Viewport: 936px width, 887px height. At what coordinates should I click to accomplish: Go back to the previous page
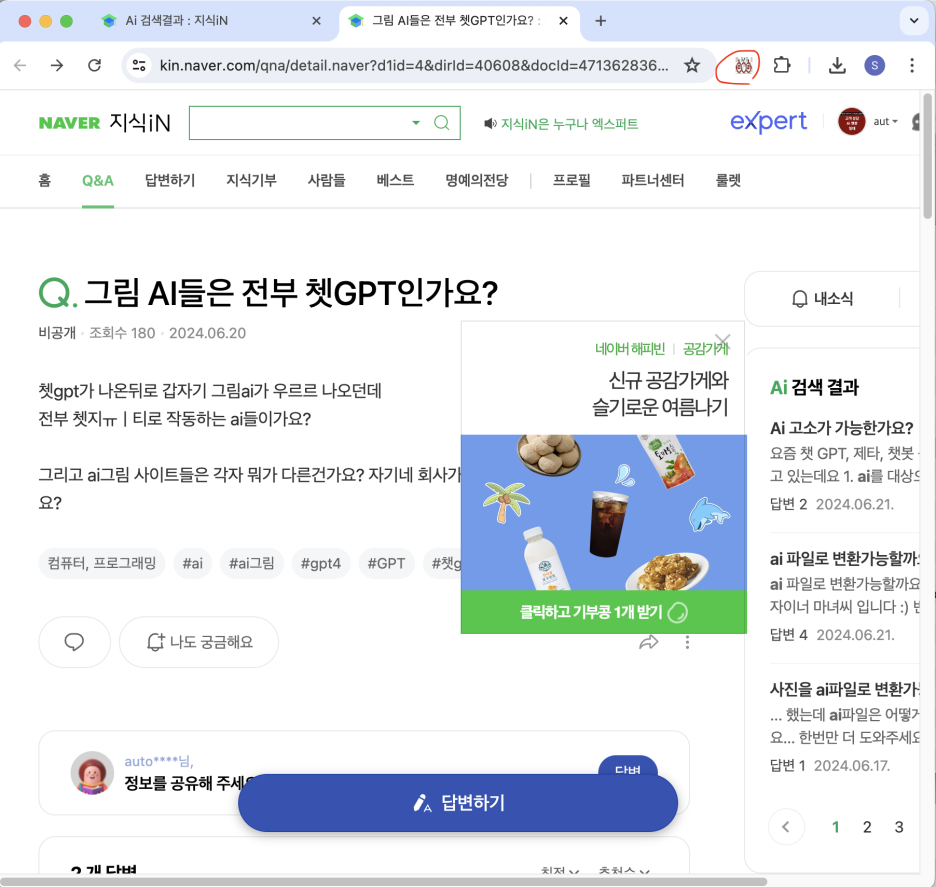pyautogui.click(x=20, y=65)
